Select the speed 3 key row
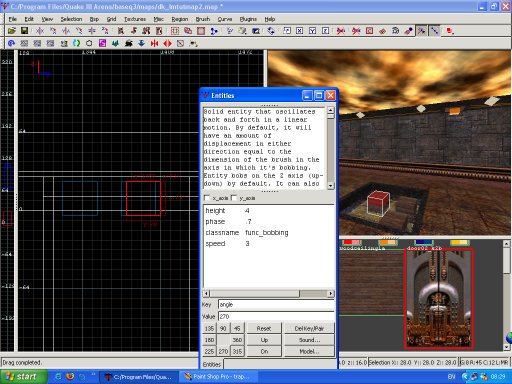 pyautogui.click(x=268, y=244)
